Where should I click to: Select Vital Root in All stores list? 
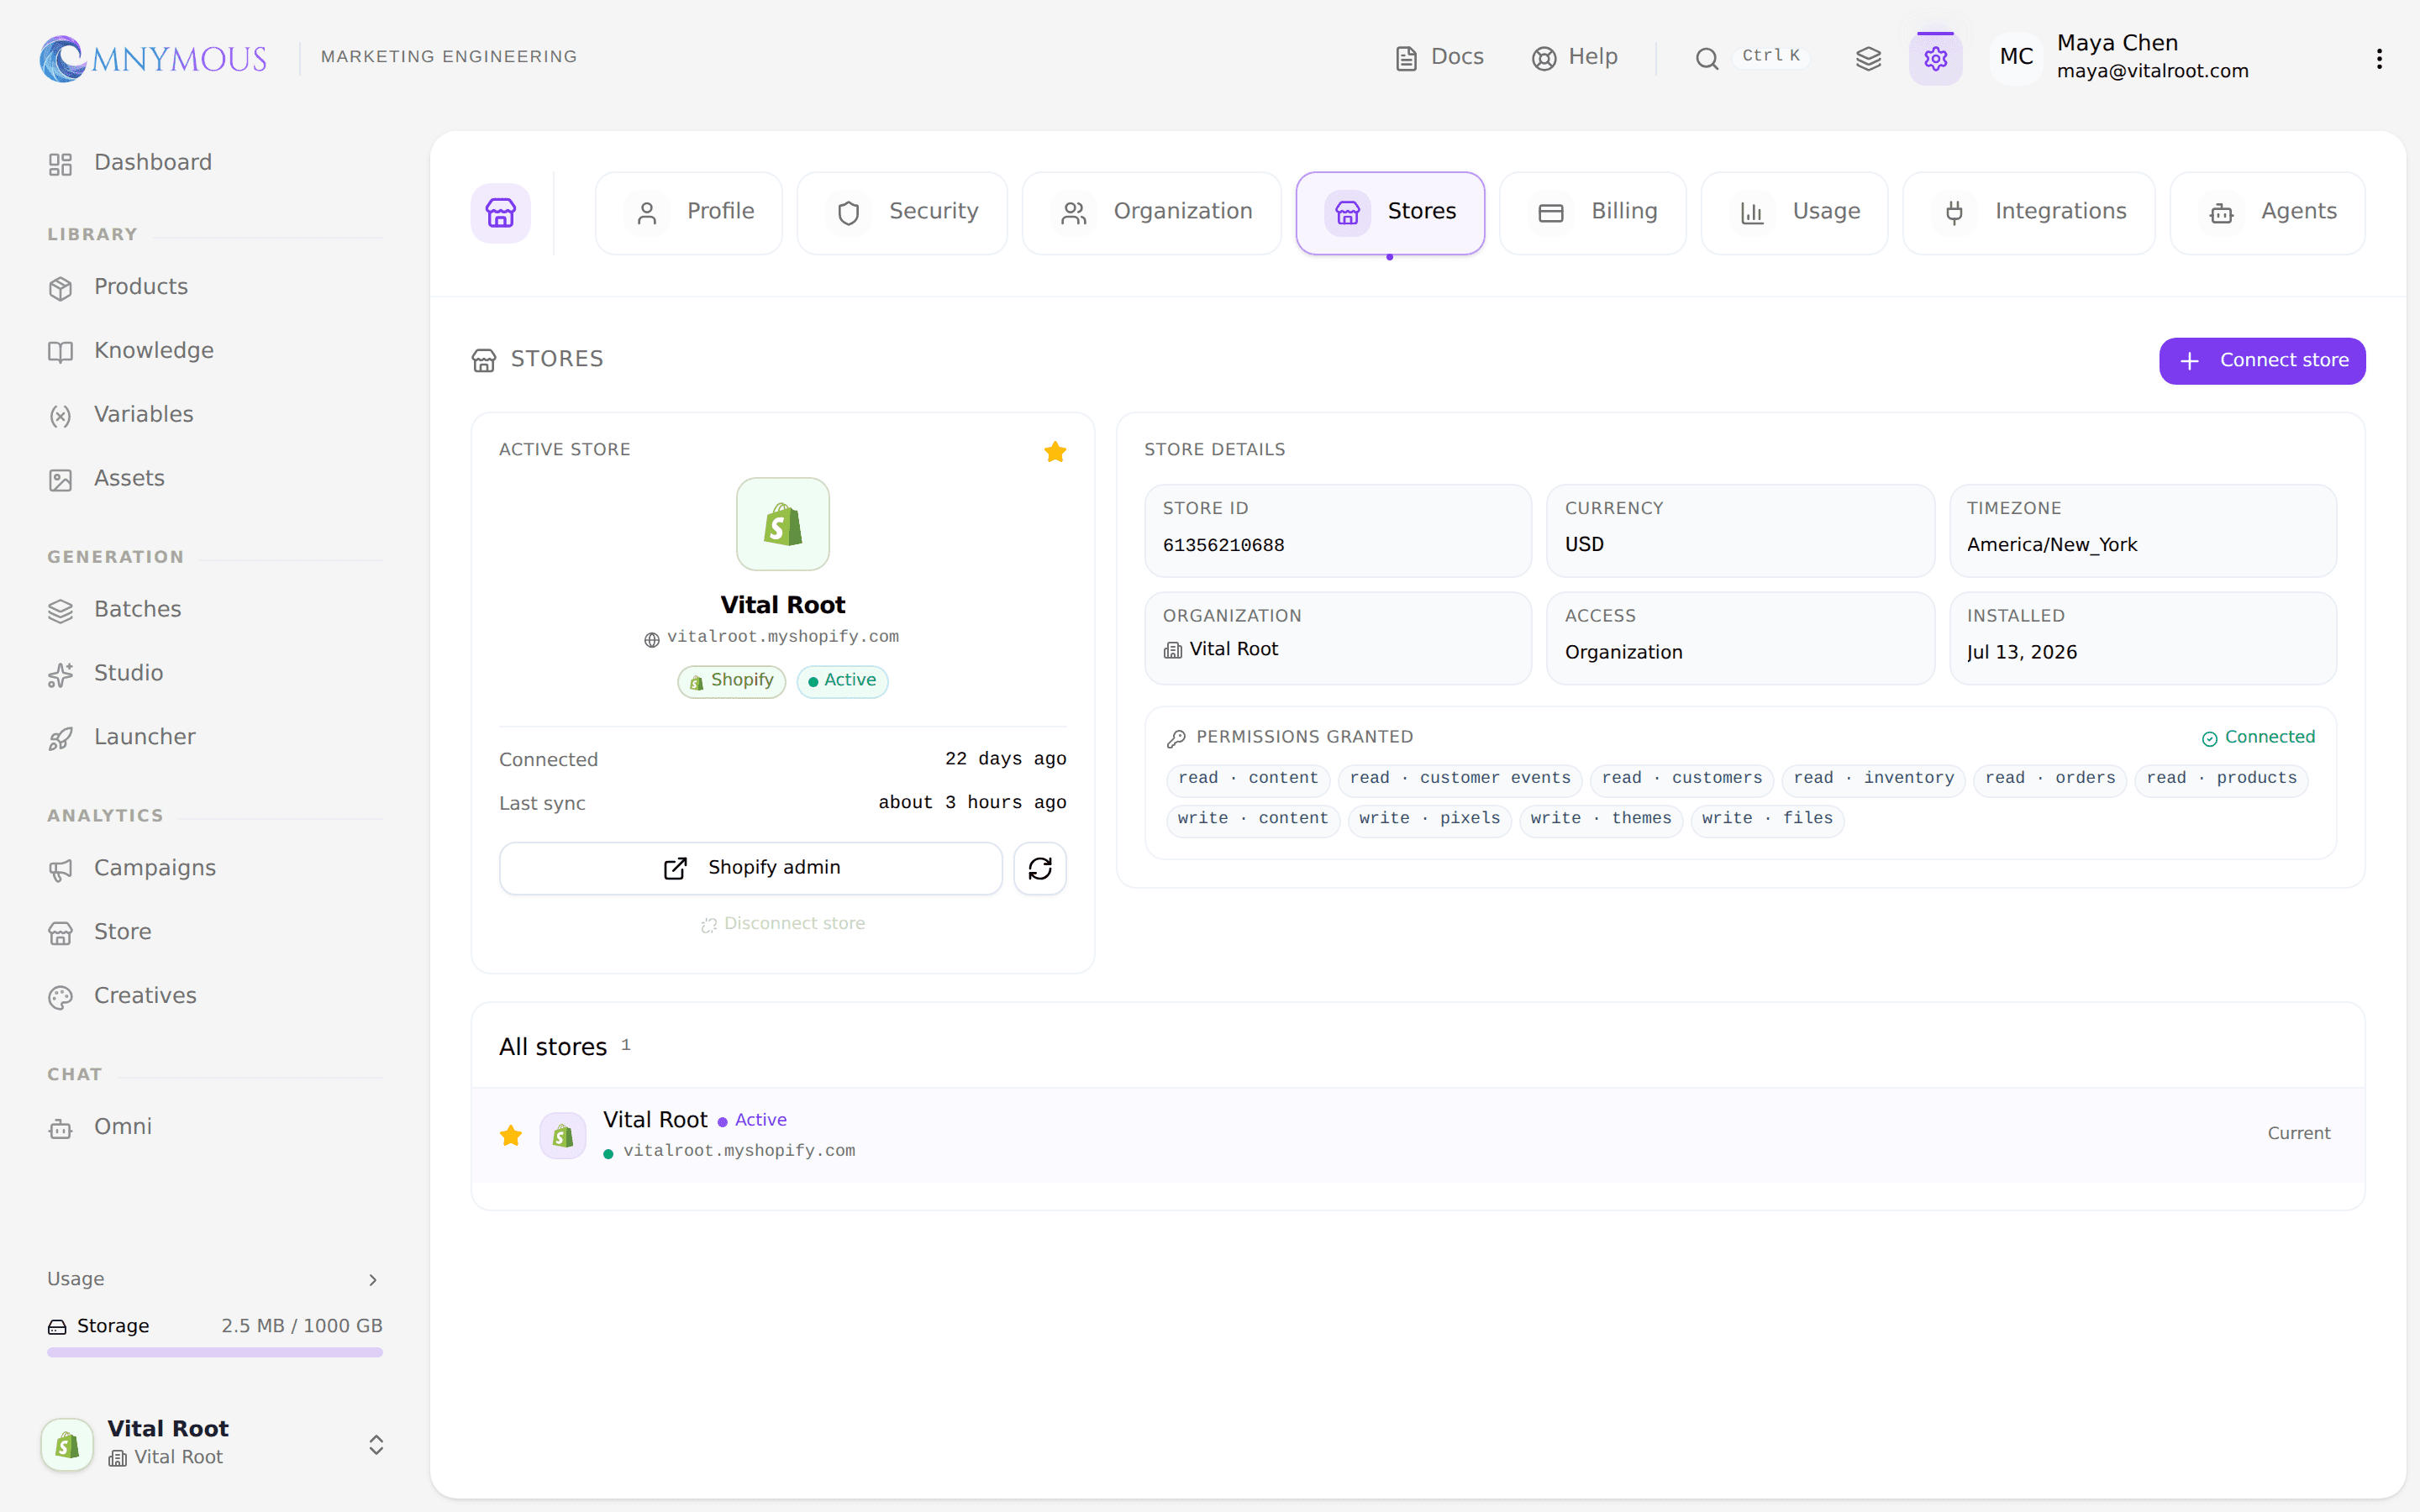[x=1418, y=1135]
